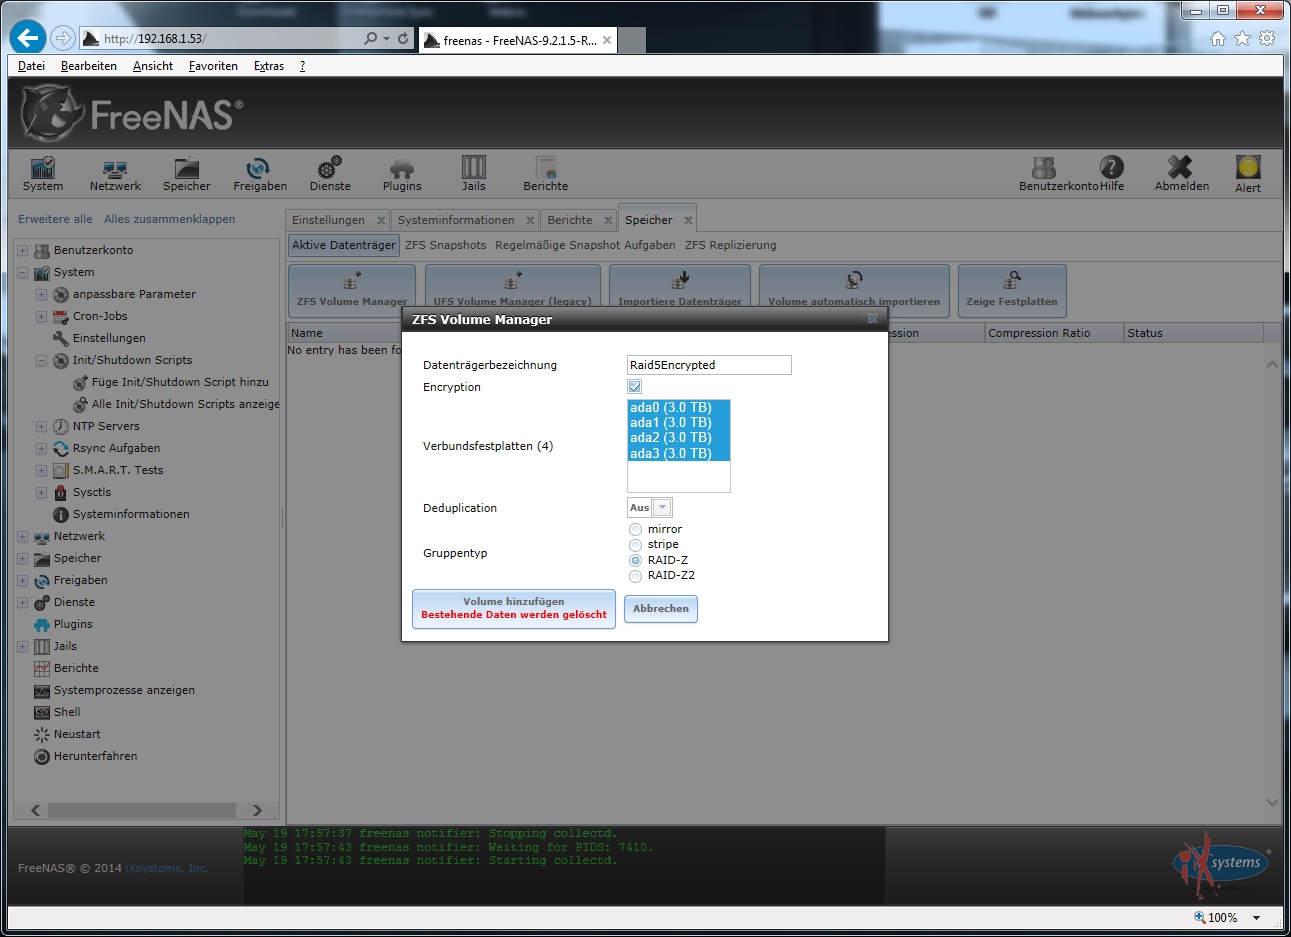Click the browser forward arrow

[63, 38]
